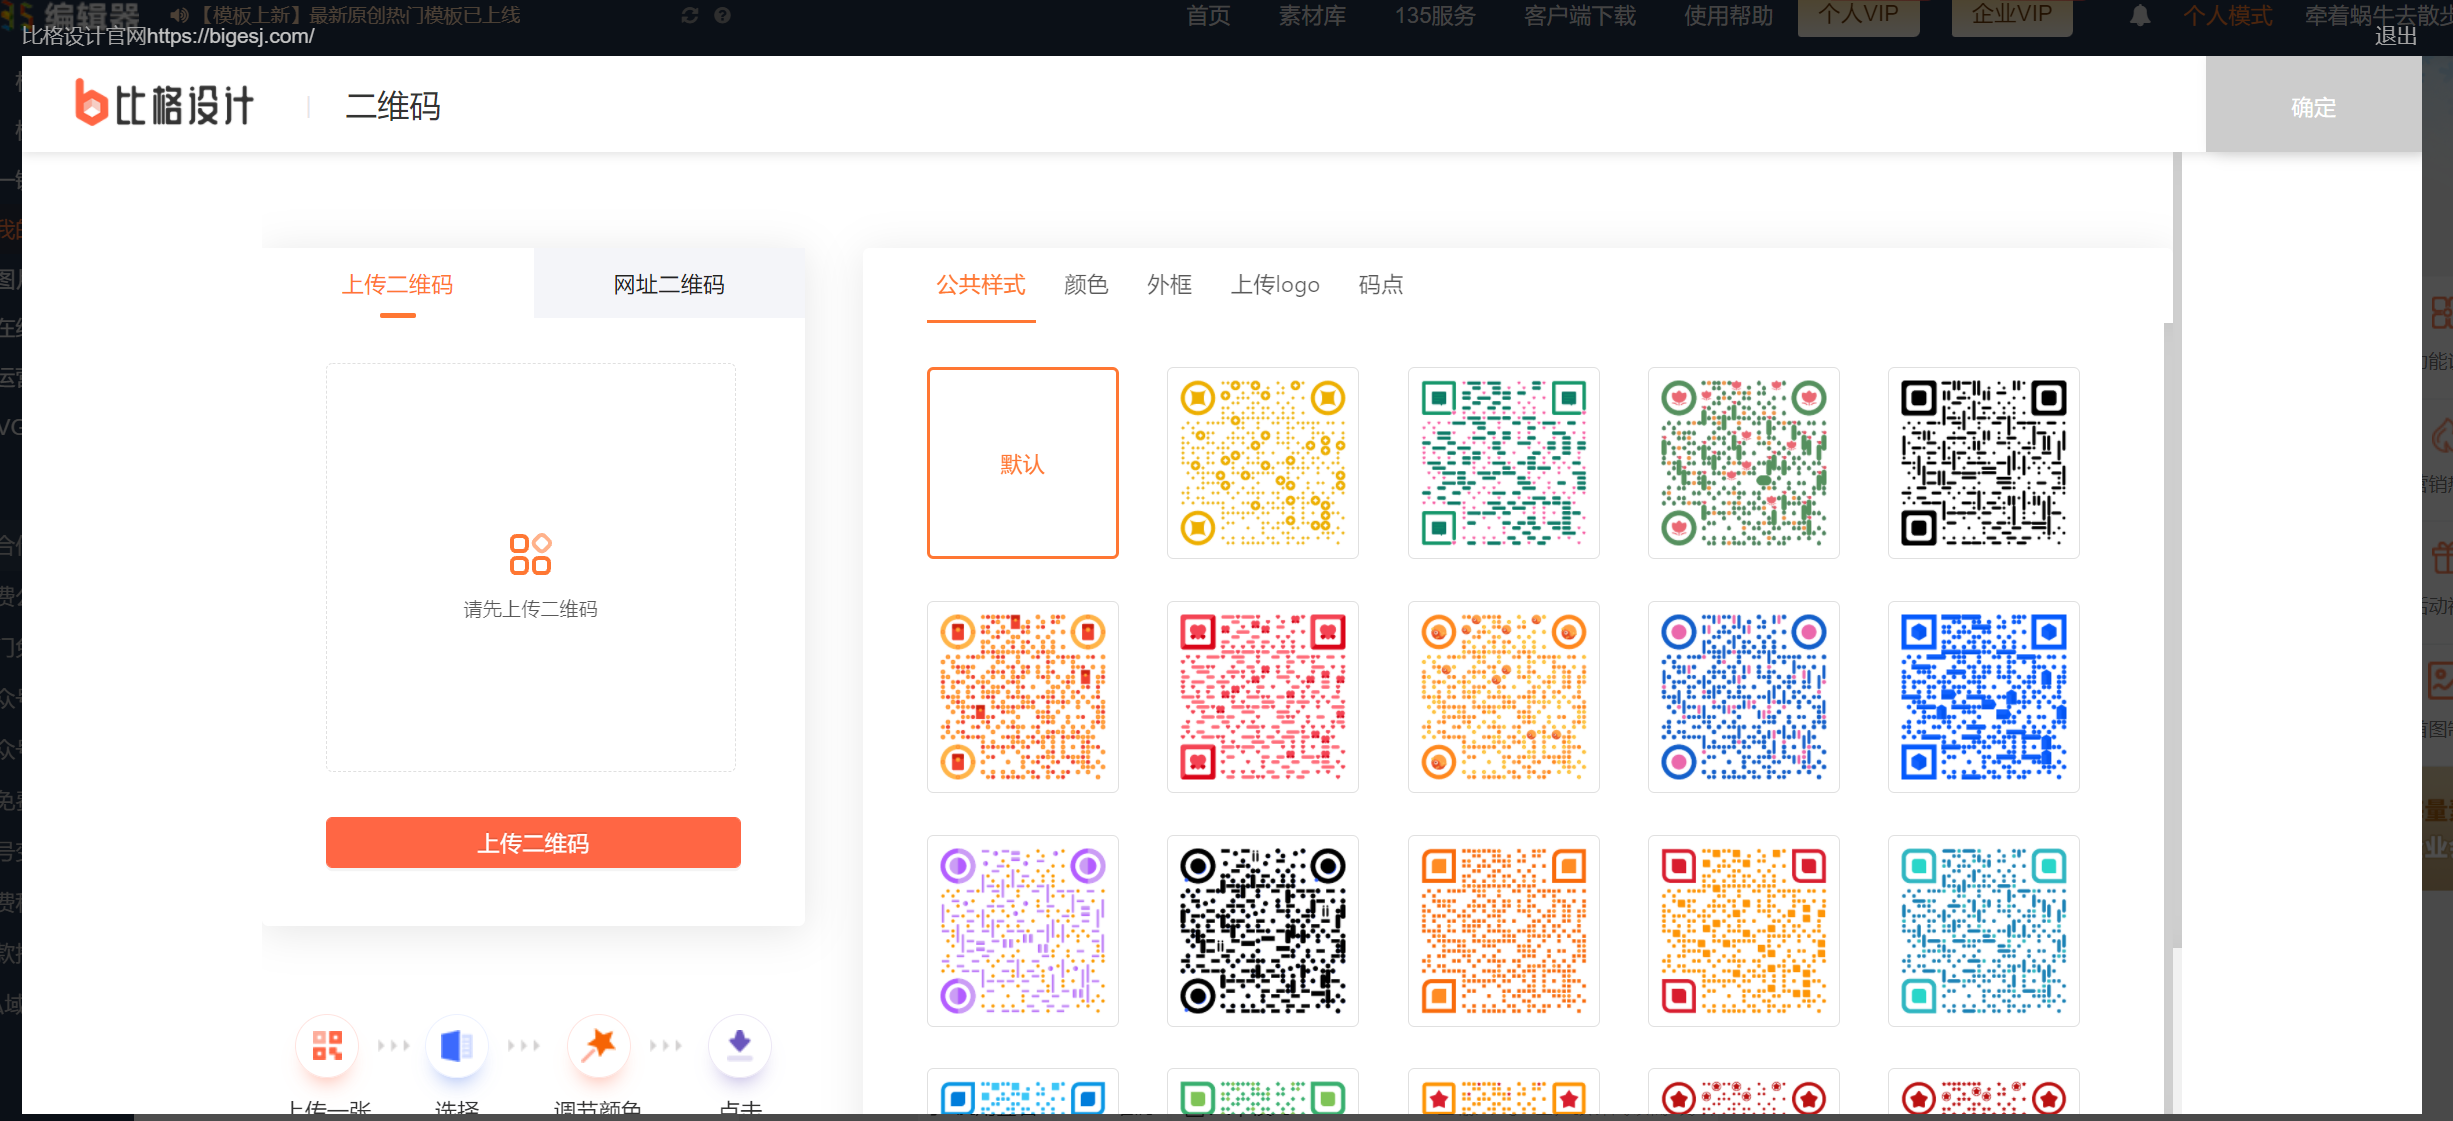2453x1121 pixels.
Task: Select the red-corner orange-dot QR style
Action: (1744, 931)
